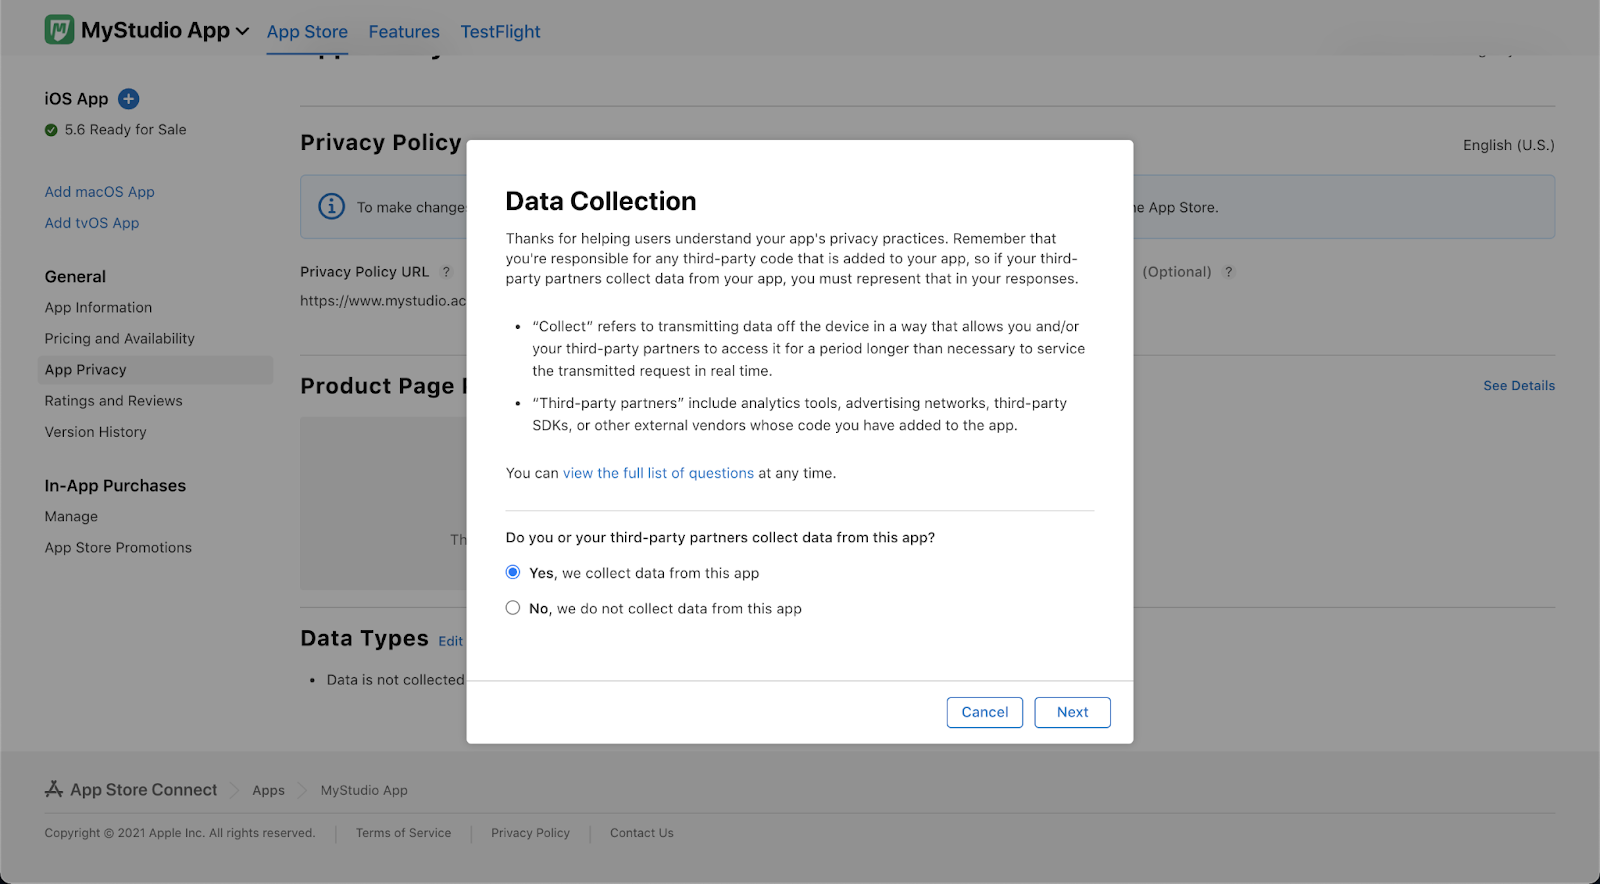Click the Next button in dialog

(1072, 712)
